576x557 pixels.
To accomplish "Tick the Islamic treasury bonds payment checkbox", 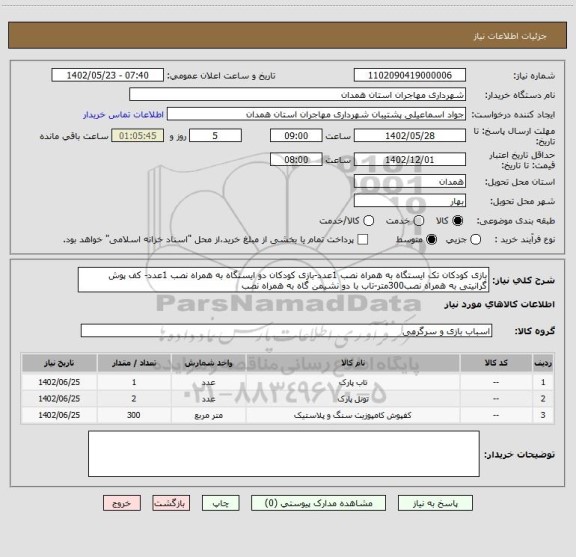I will pyautogui.click(x=363, y=240).
